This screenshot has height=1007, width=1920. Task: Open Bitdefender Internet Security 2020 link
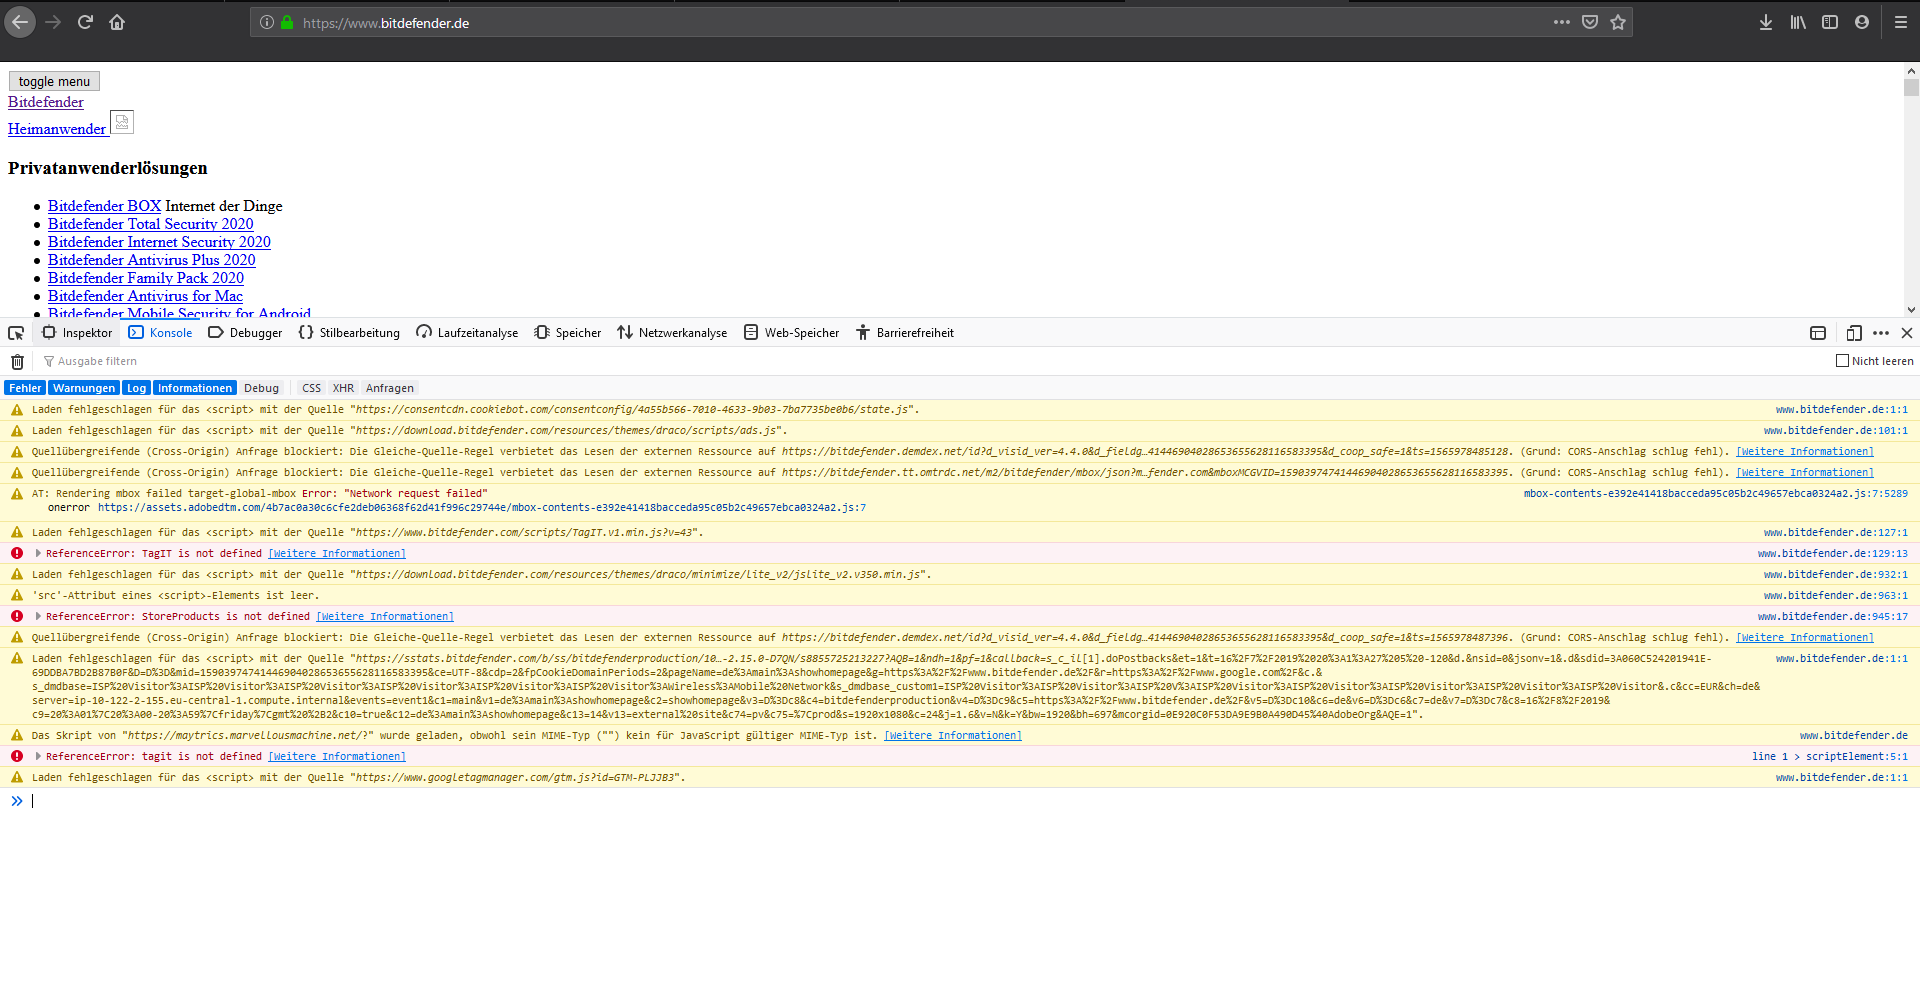159,242
